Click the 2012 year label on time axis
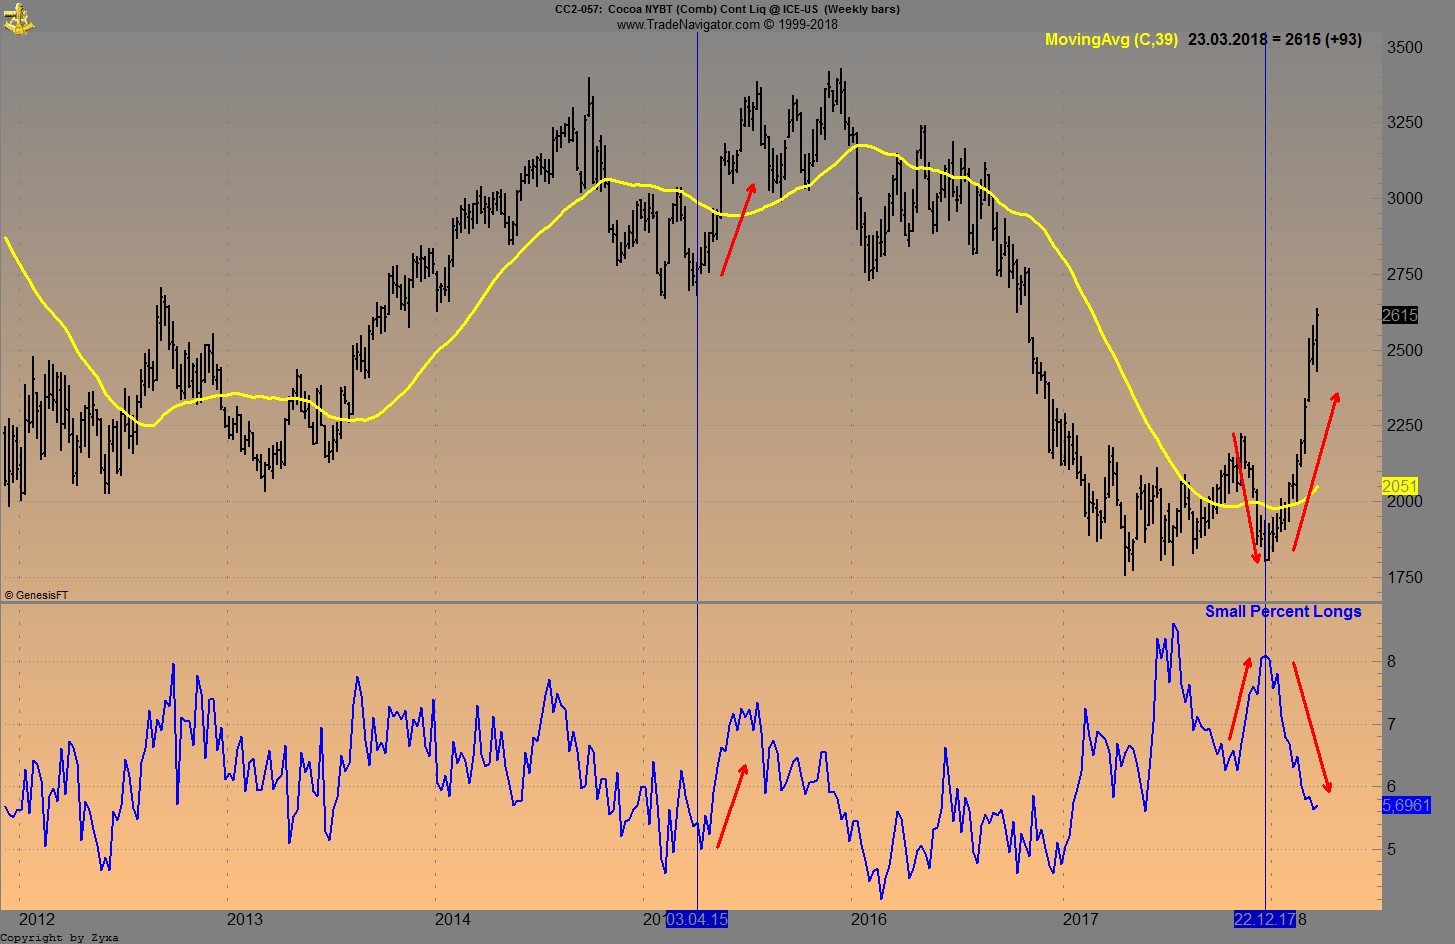1455x944 pixels. 37,920
